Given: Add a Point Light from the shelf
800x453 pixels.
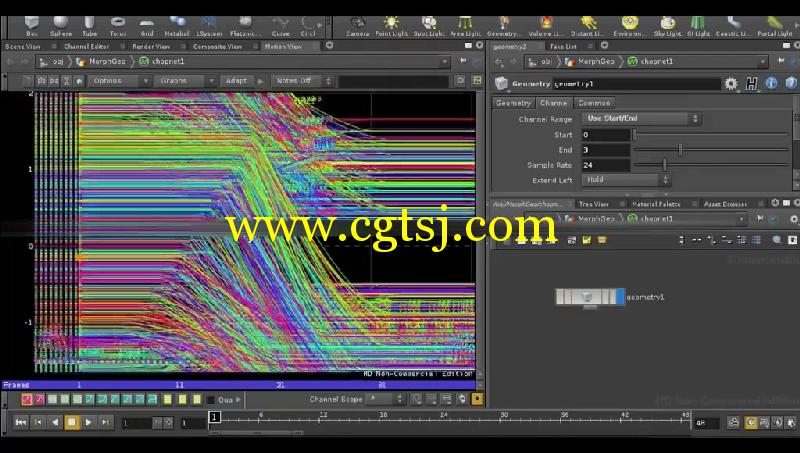Looking at the screenshot, I should (x=391, y=26).
